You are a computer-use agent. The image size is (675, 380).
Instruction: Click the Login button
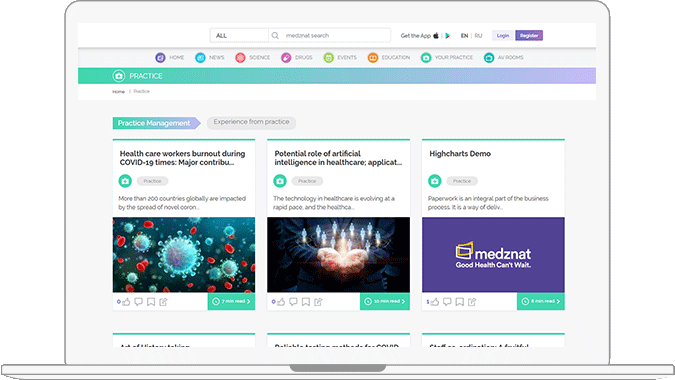(x=503, y=35)
